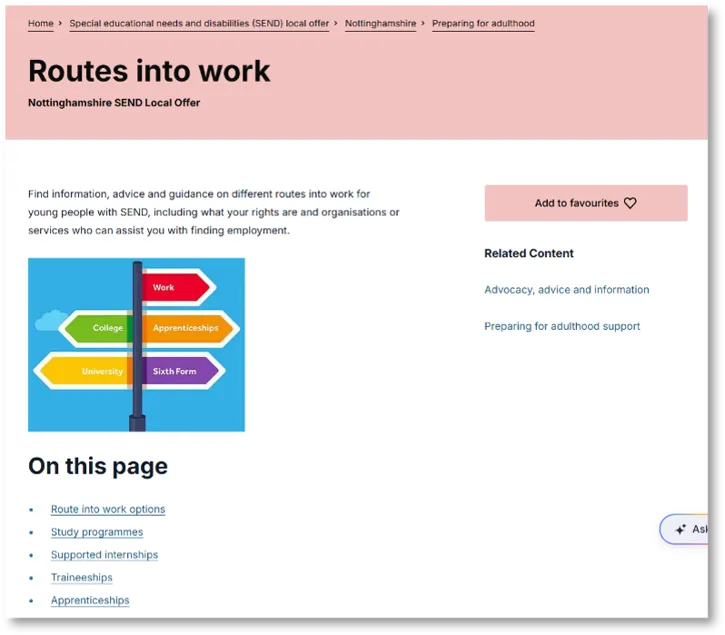Jump to Supported internships section
The image size is (725, 635).
click(104, 555)
